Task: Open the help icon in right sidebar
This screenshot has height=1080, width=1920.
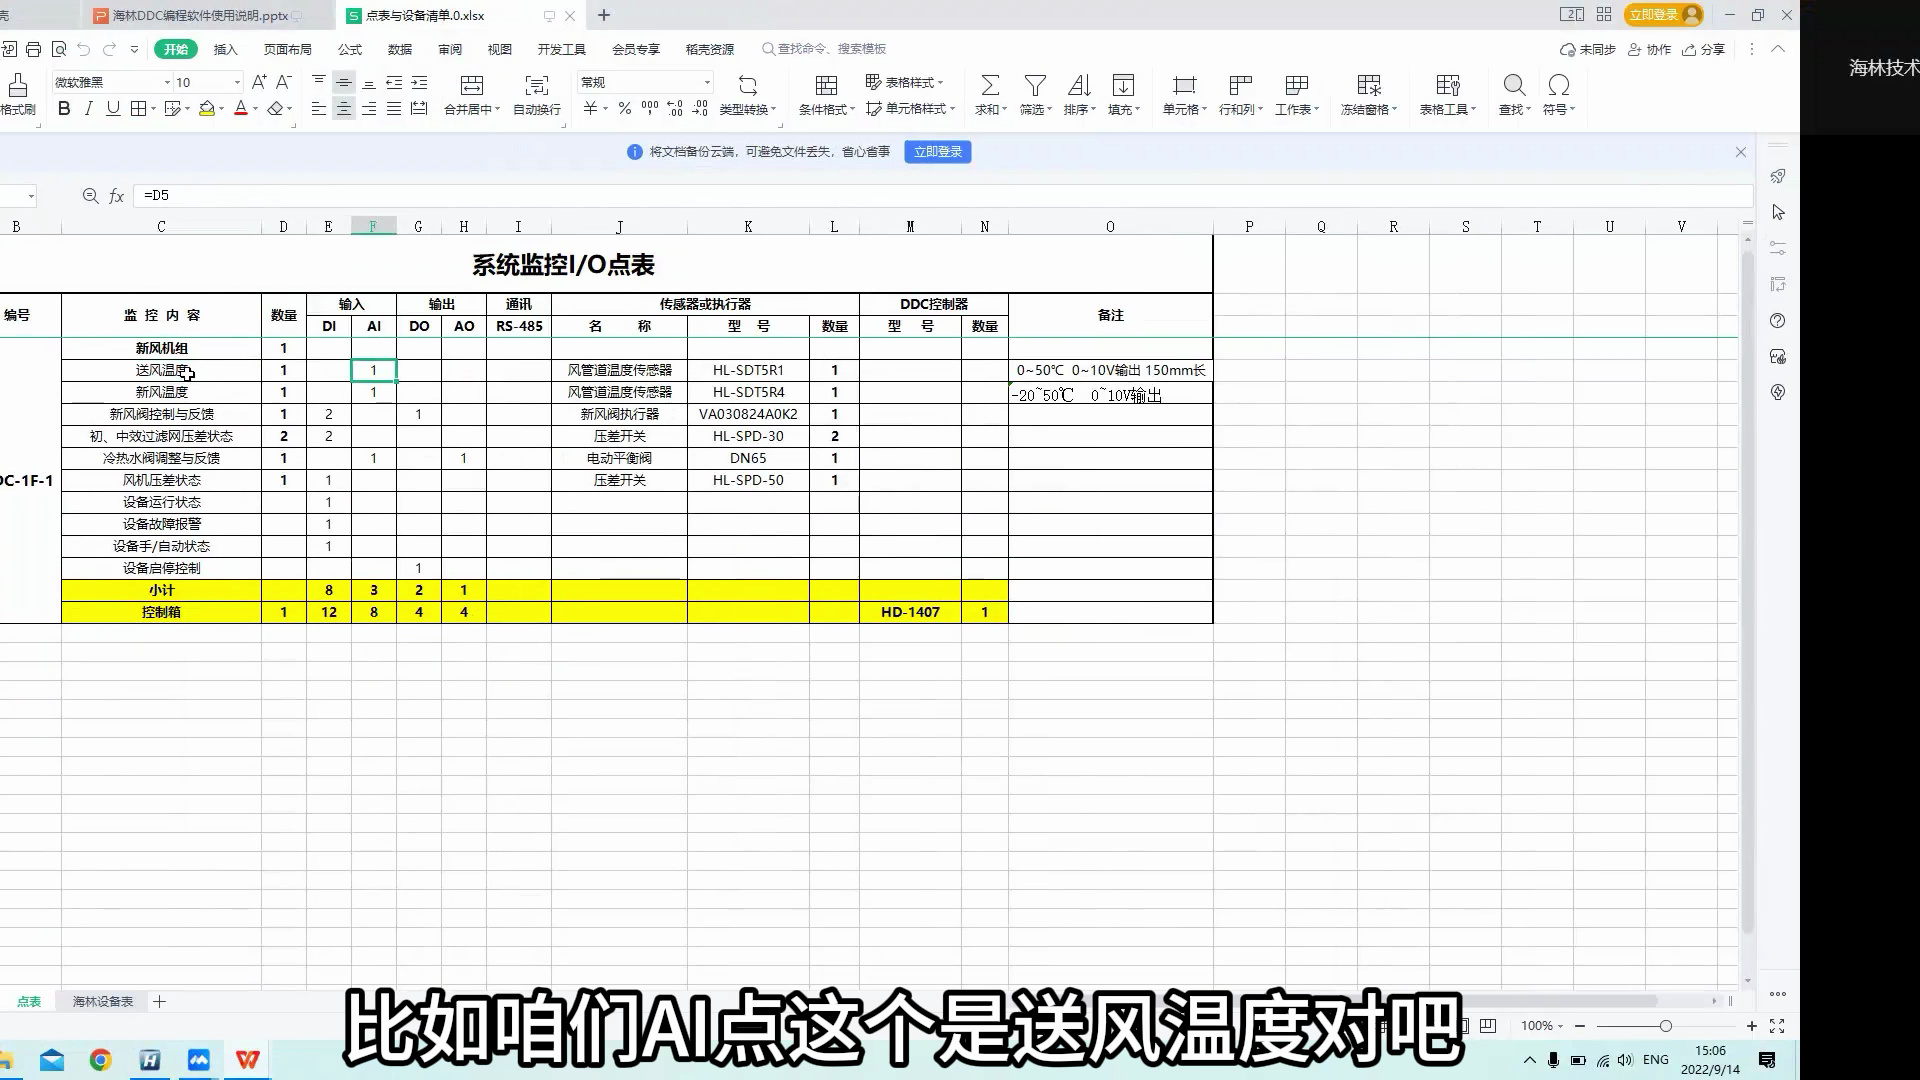Action: (x=1777, y=321)
